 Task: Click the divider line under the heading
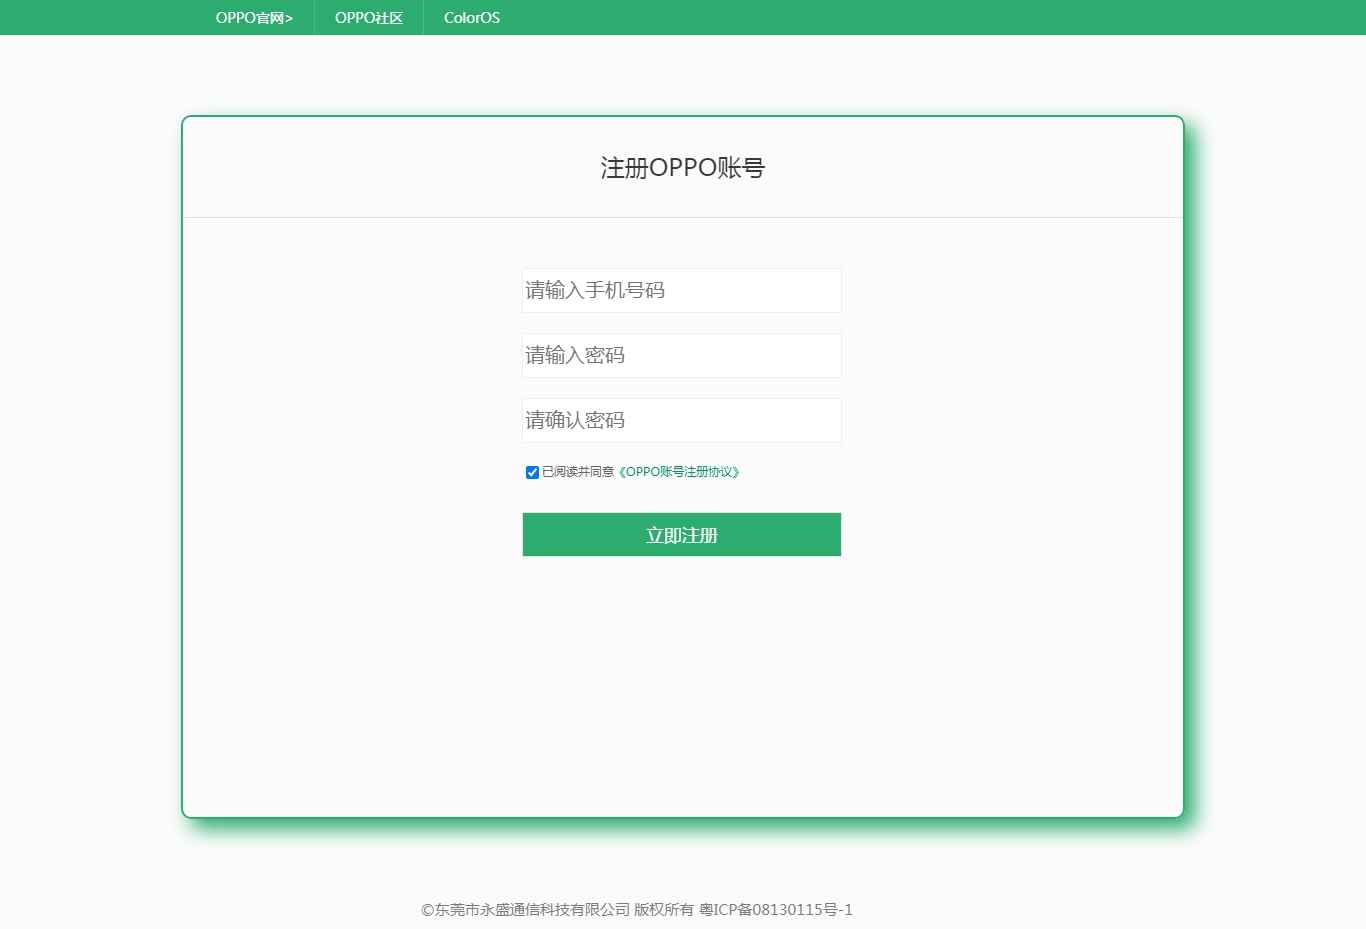coord(682,217)
